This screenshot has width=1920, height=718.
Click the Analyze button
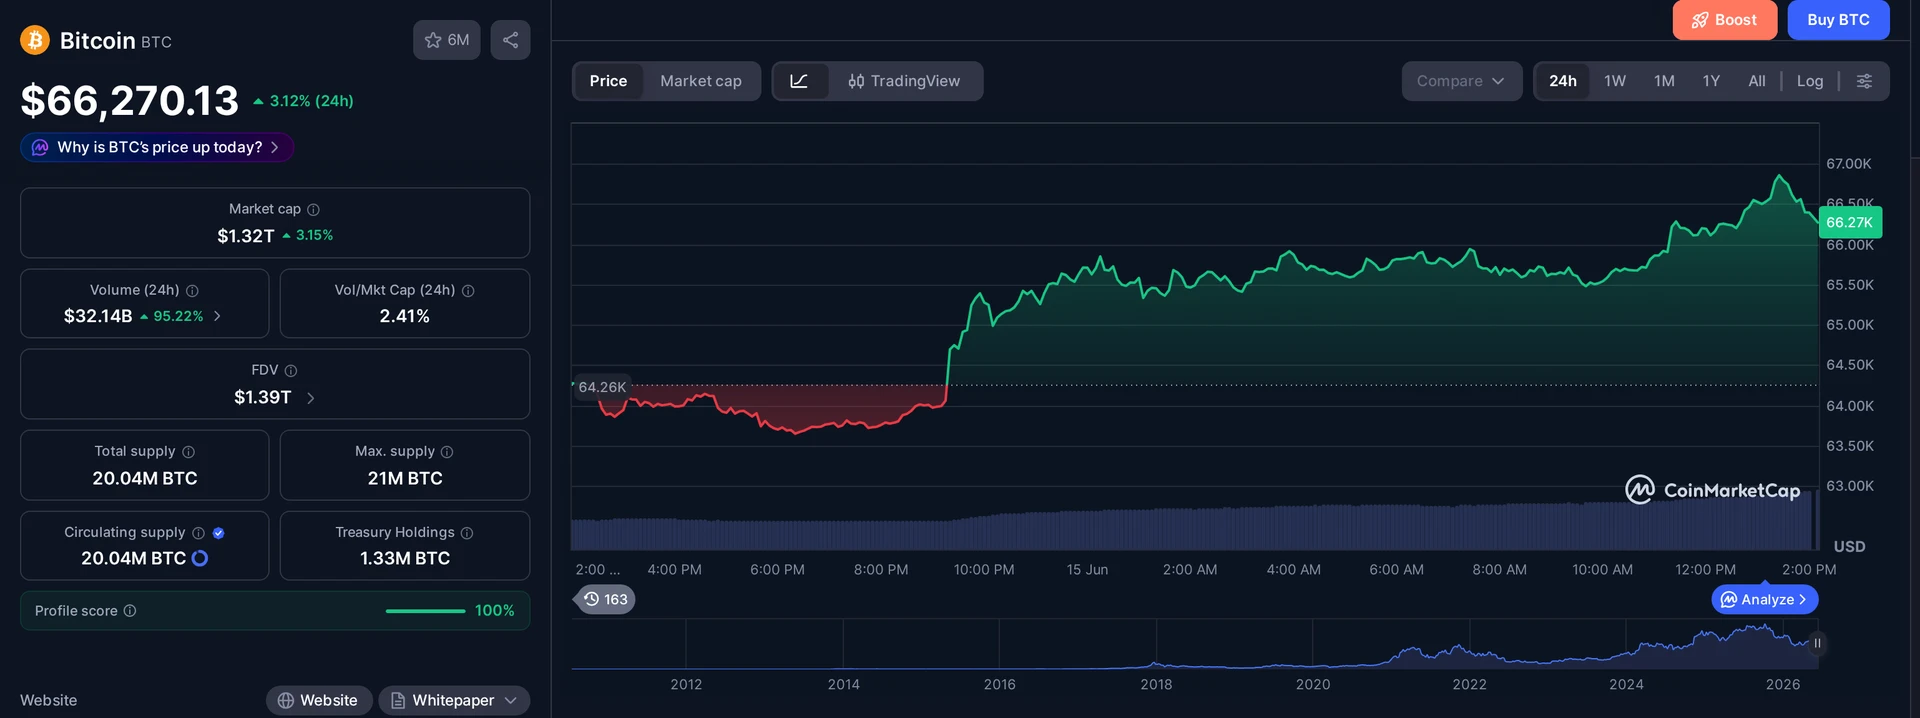[1764, 599]
